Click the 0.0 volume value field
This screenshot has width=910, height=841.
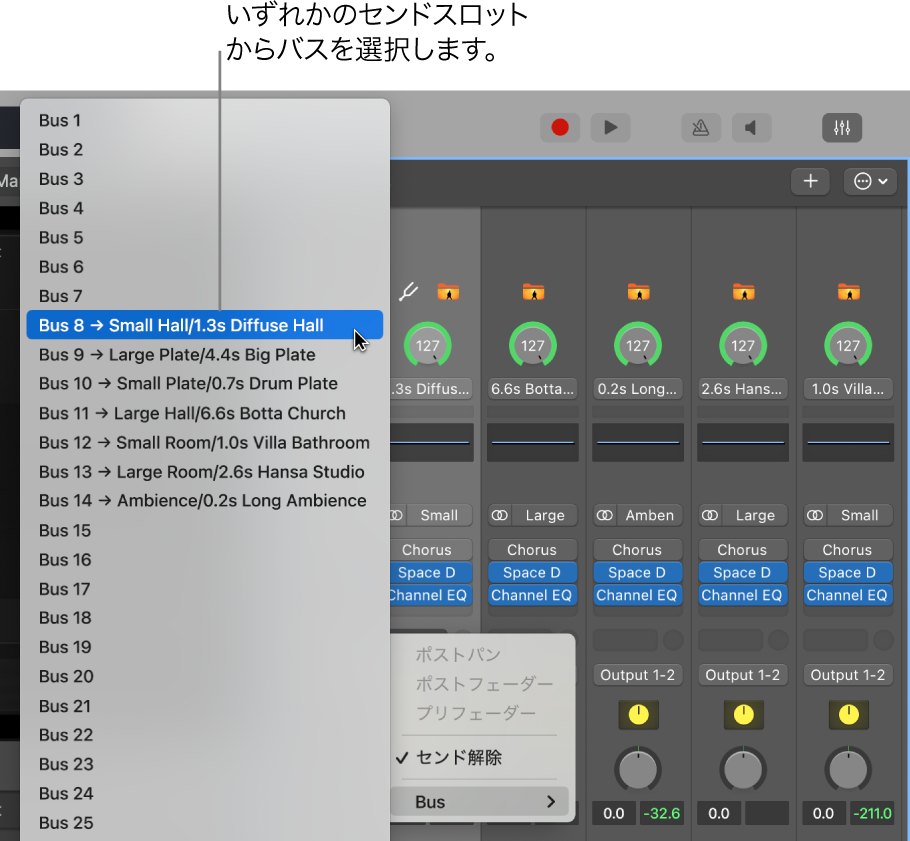[x=613, y=813]
